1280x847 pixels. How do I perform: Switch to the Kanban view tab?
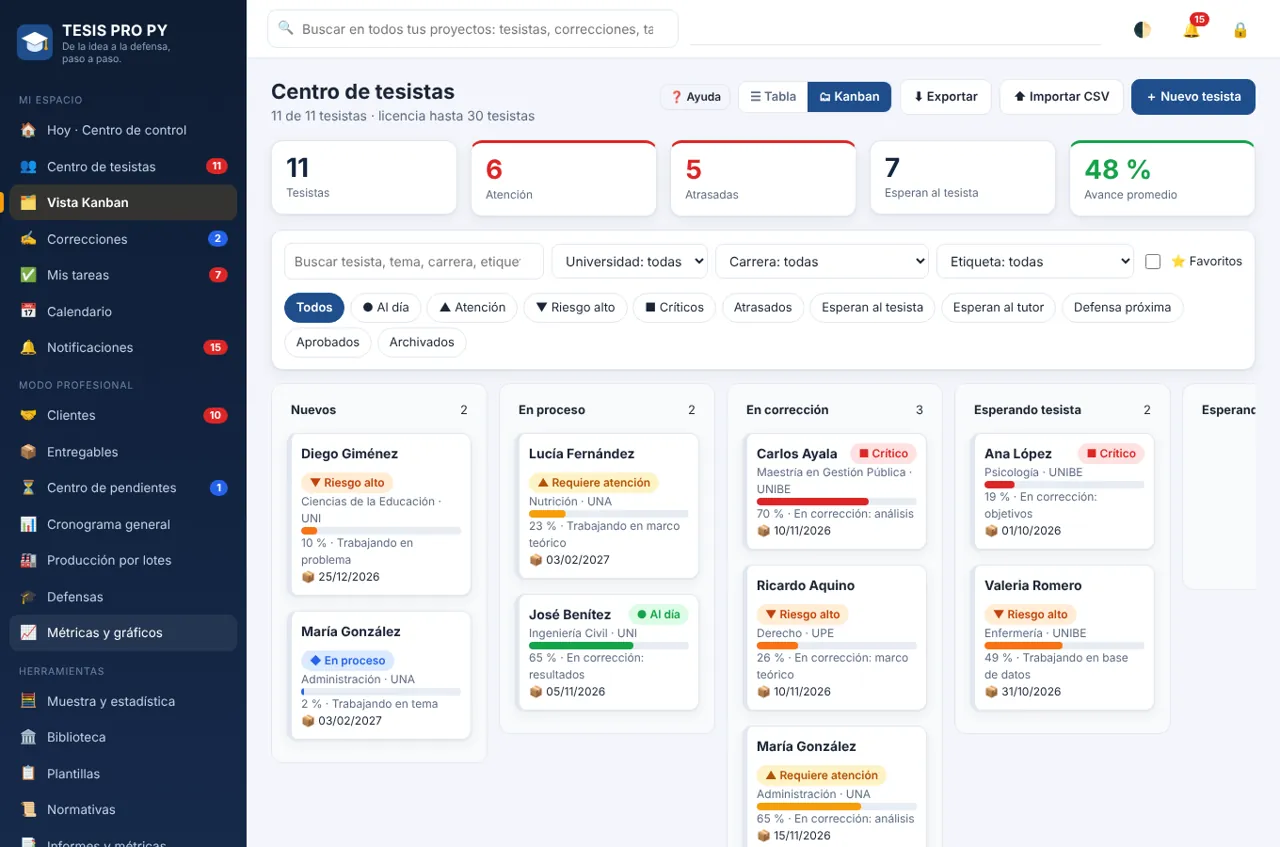(849, 97)
